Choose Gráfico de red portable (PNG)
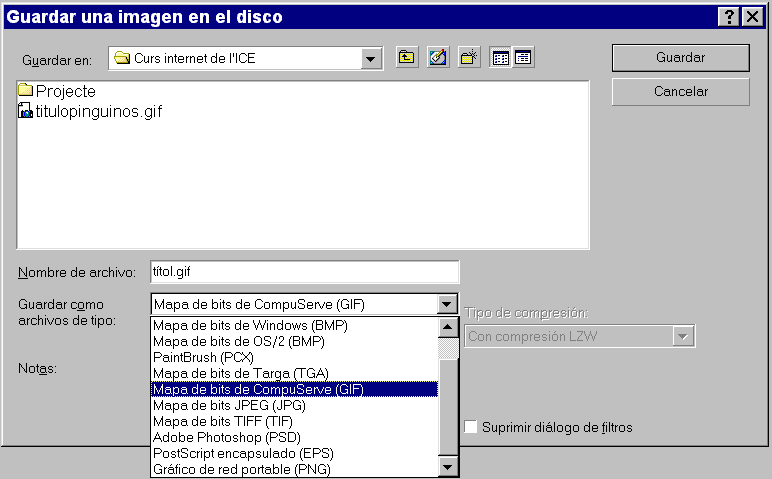 point(241,469)
